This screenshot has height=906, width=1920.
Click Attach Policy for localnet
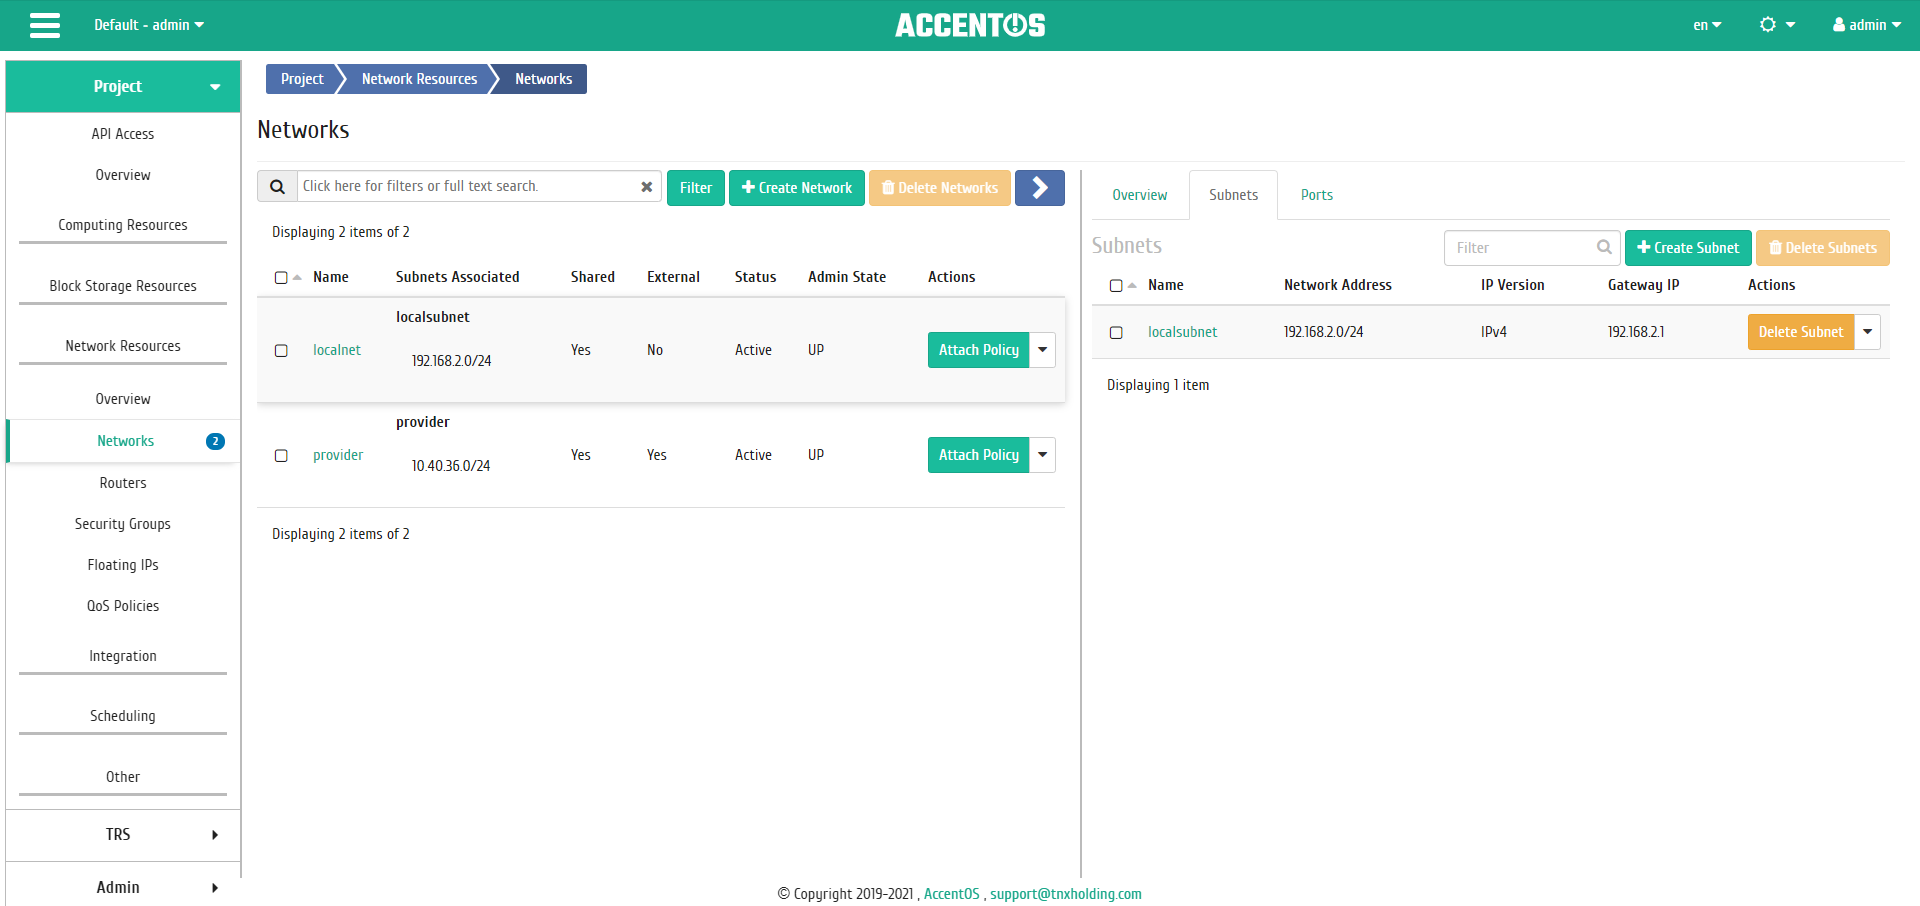pos(978,350)
